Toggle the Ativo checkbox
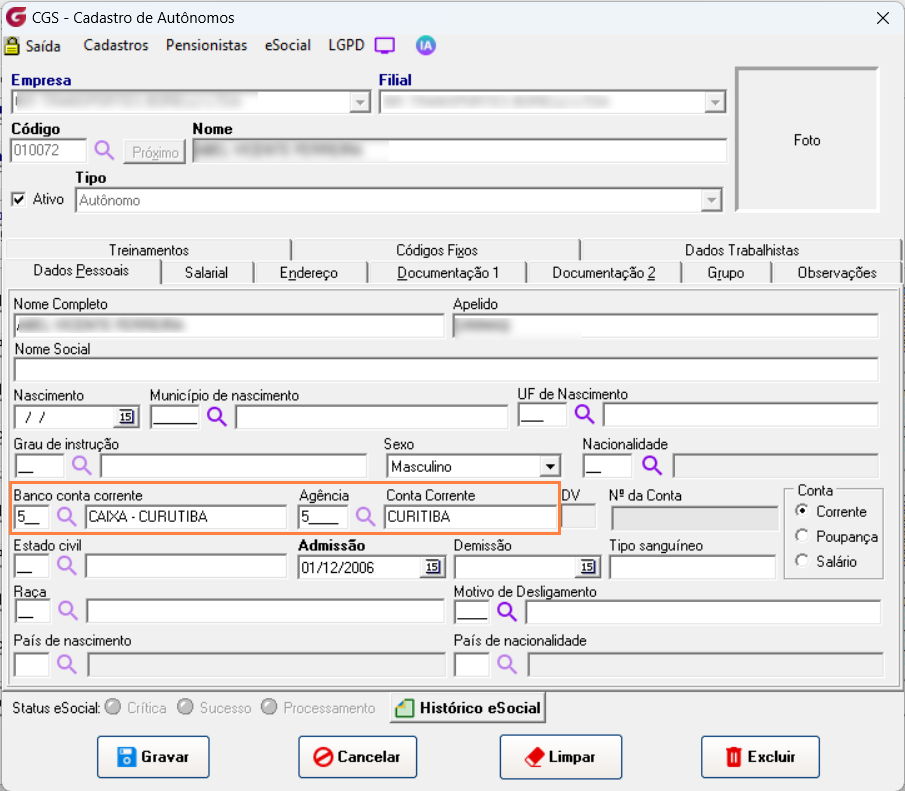This screenshot has height=791, width=905. (x=19, y=200)
